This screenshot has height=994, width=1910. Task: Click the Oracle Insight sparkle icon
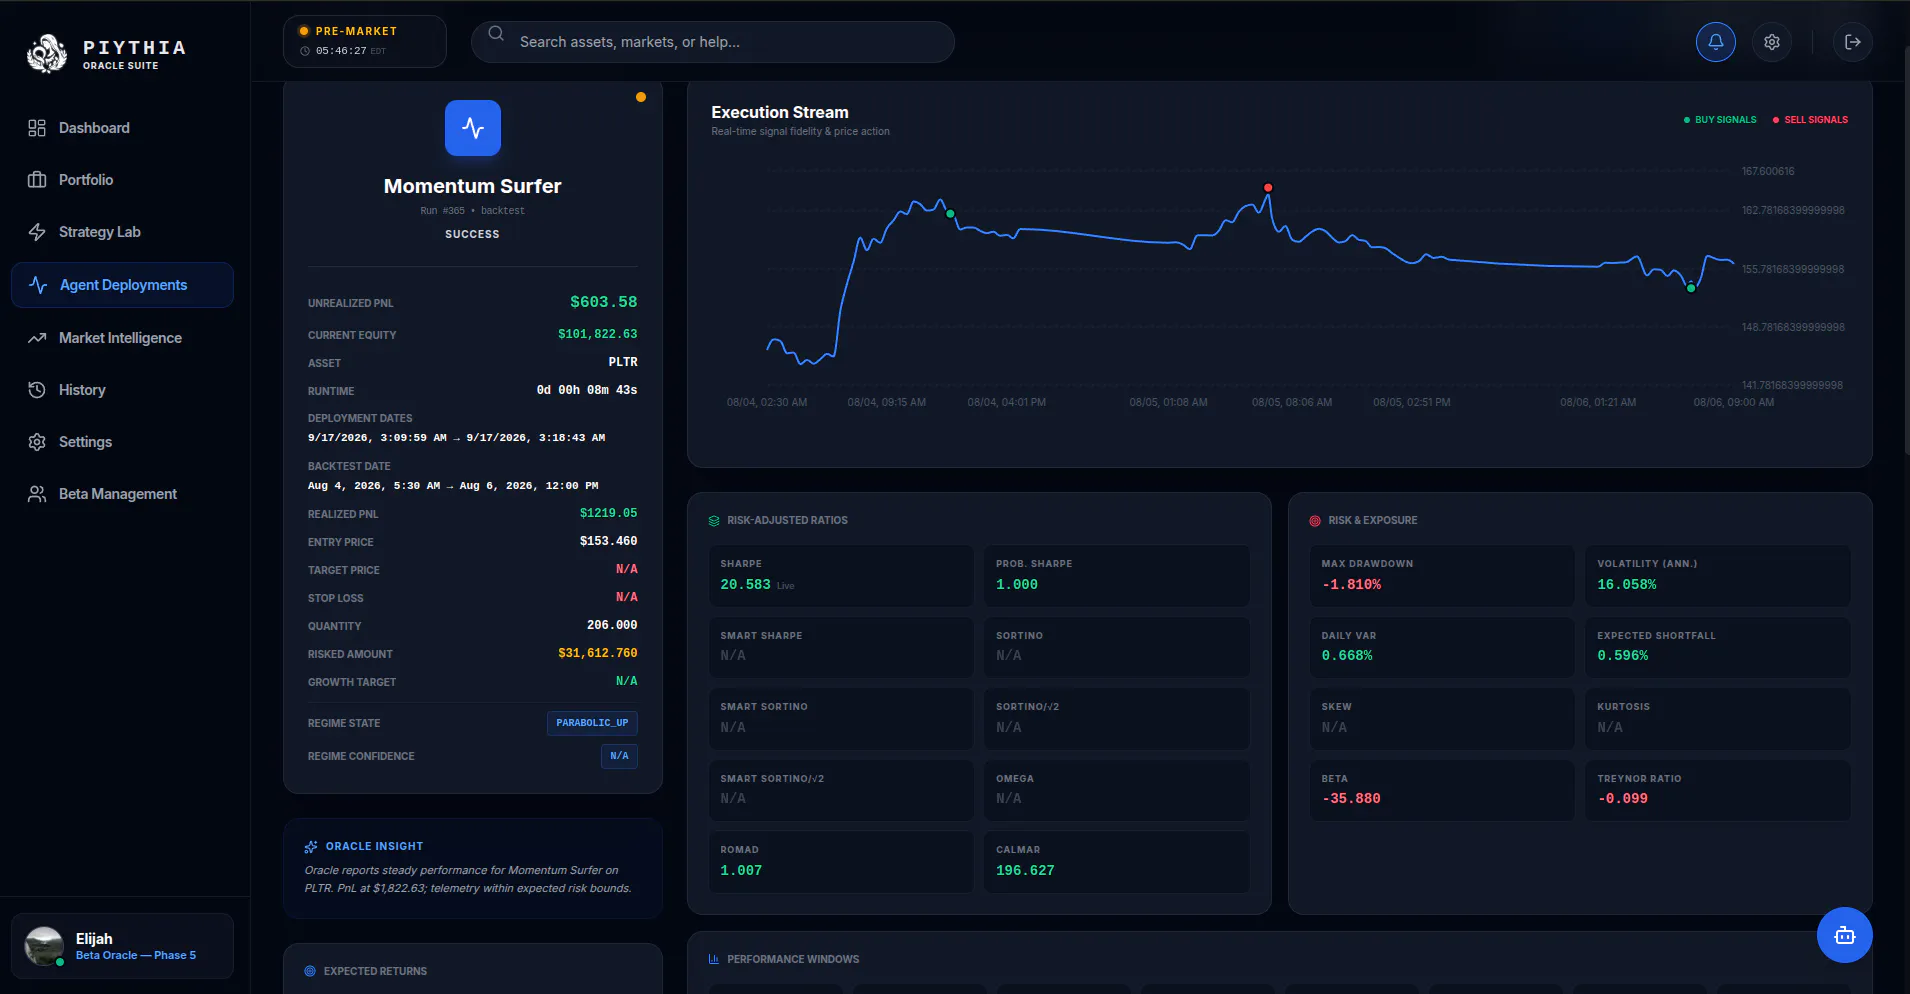311,847
